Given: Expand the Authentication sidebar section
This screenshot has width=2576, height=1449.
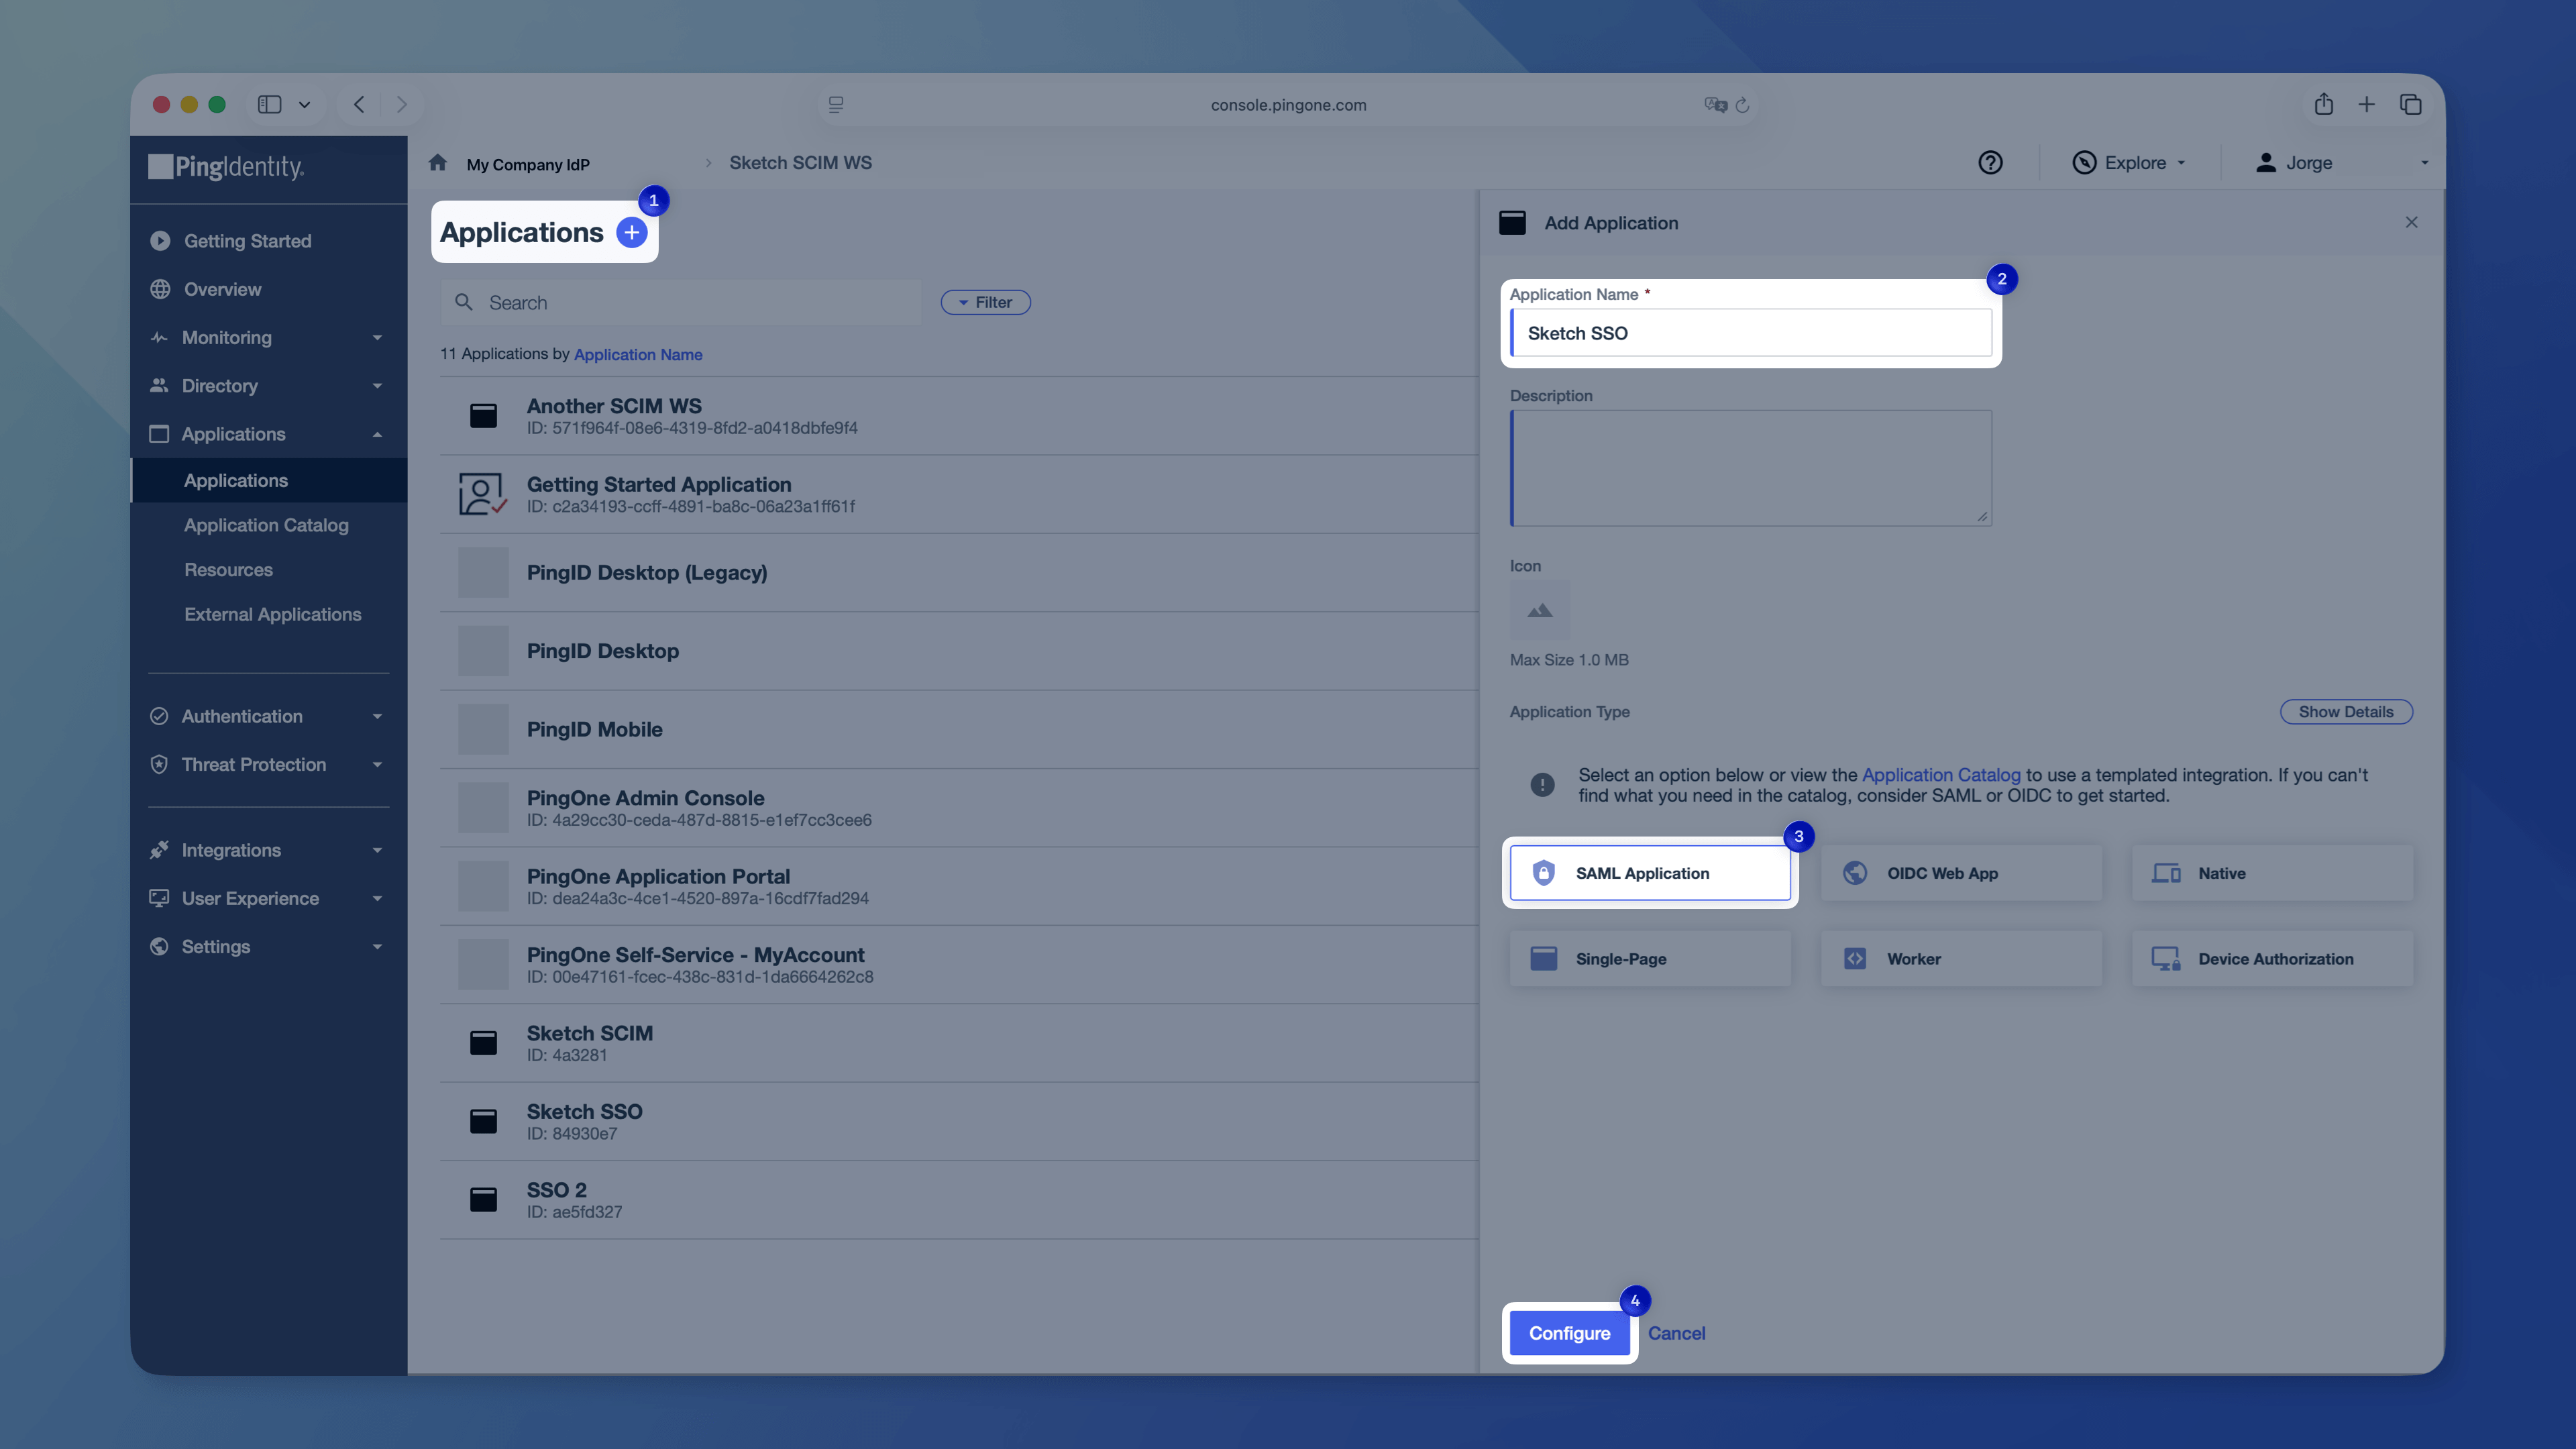Looking at the screenshot, I should click(x=268, y=716).
